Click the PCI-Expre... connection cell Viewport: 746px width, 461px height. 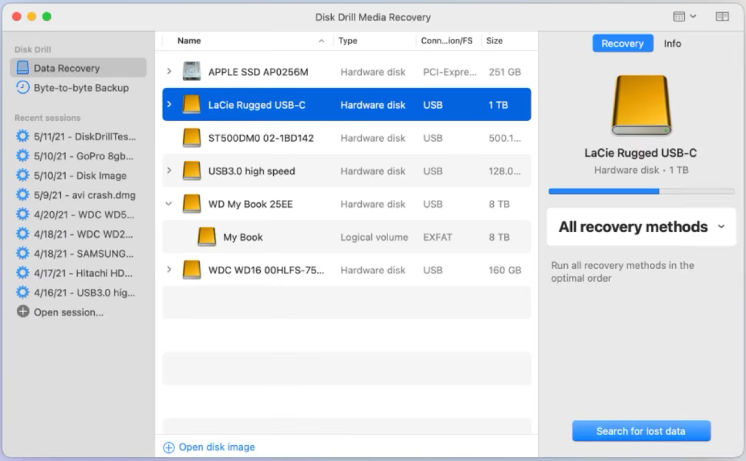(x=450, y=72)
